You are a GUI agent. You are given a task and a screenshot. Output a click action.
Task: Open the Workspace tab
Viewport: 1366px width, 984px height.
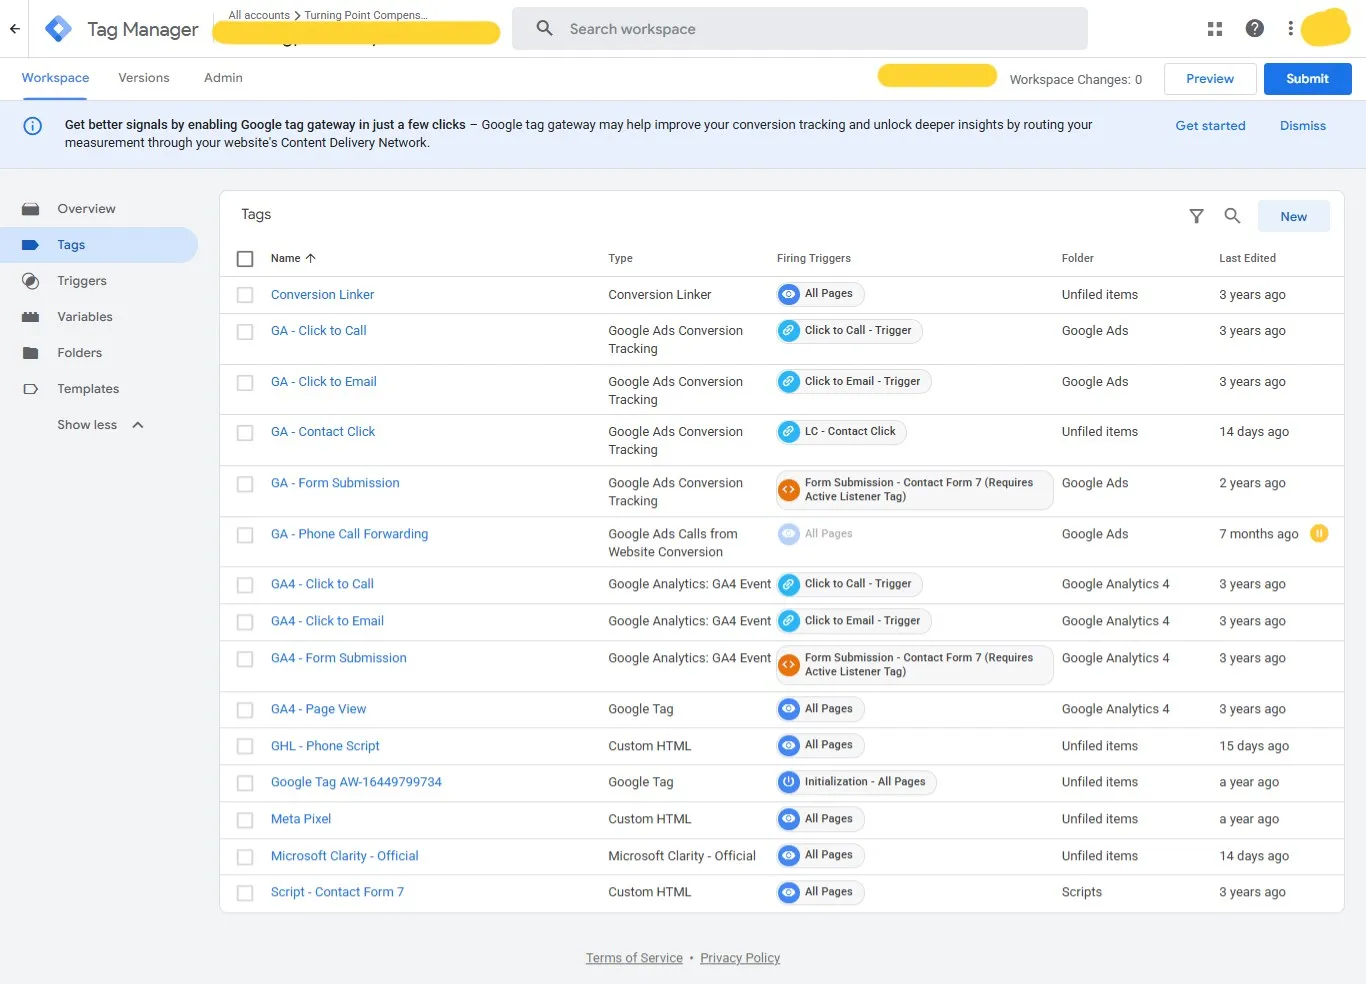click(55, 78)
